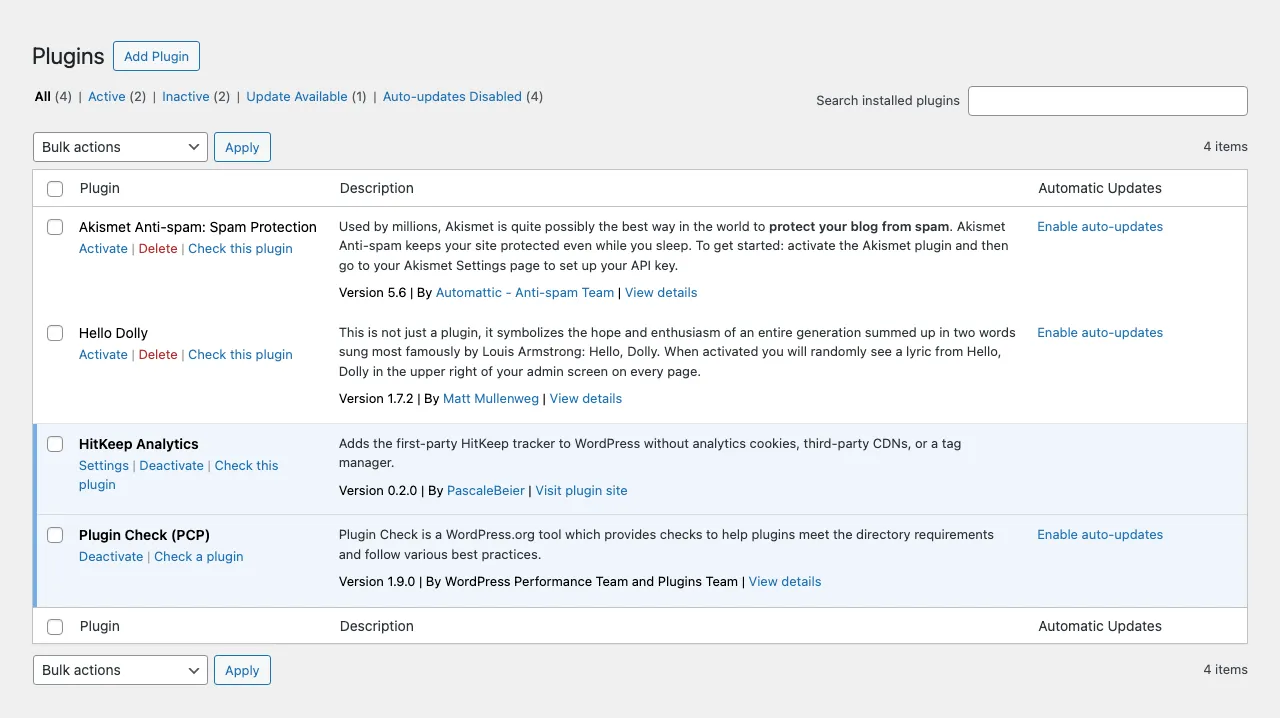Click Visit plugin site for HitKeep
Viewport: 1280px width, 718px height.
coord(581,491)
